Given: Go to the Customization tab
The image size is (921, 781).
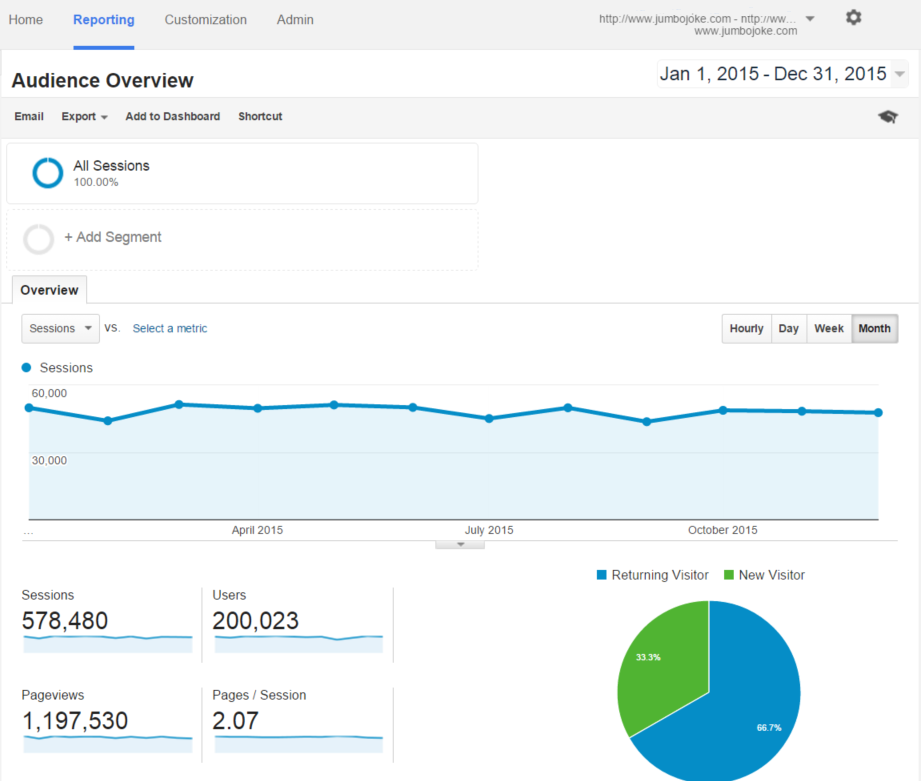Looking at the screenshot, I should click(205, 20).
